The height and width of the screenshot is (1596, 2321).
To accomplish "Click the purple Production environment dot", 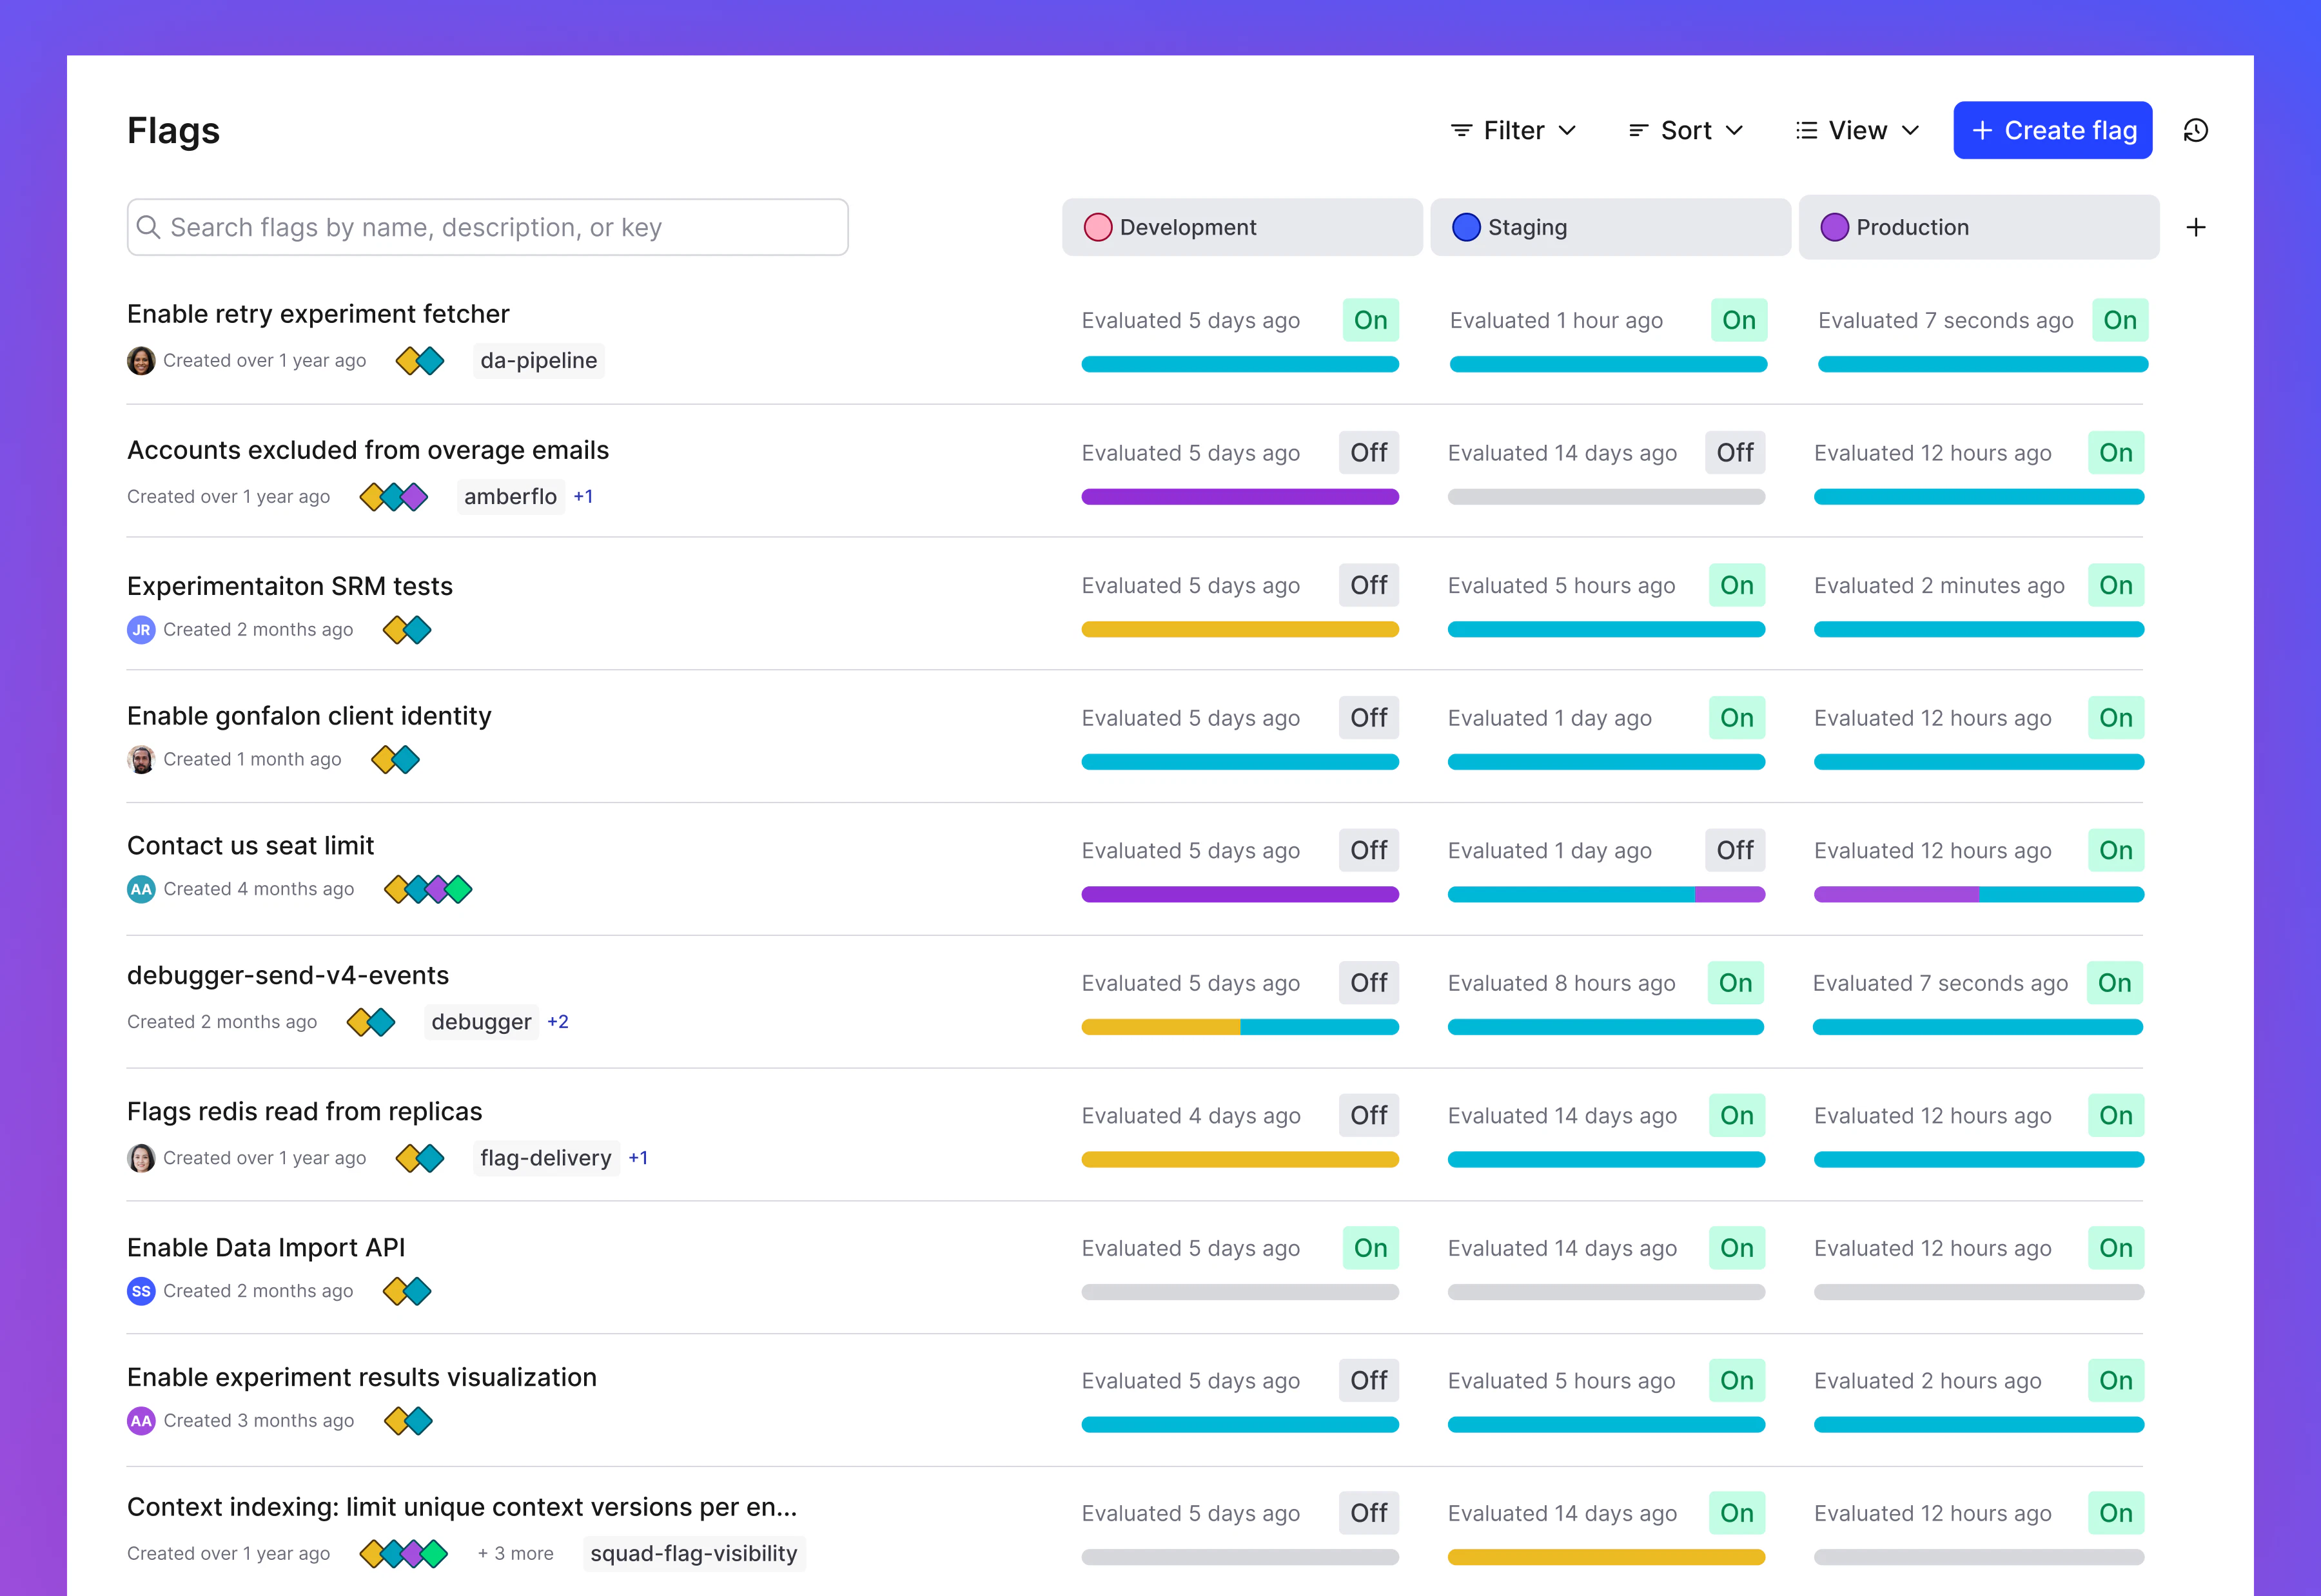I will tap(1835, 227).
